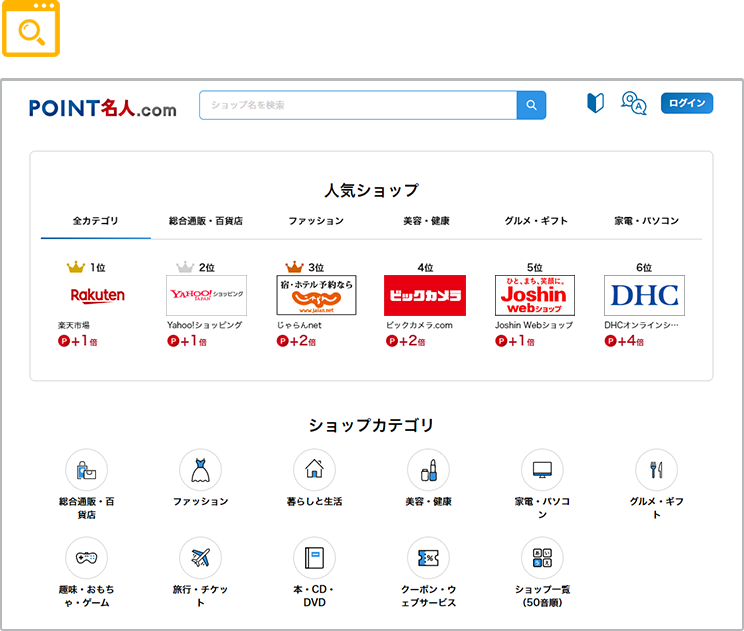Click the 旅行・チケット category label
Screen dimensions: 744x631
[200, 596]
